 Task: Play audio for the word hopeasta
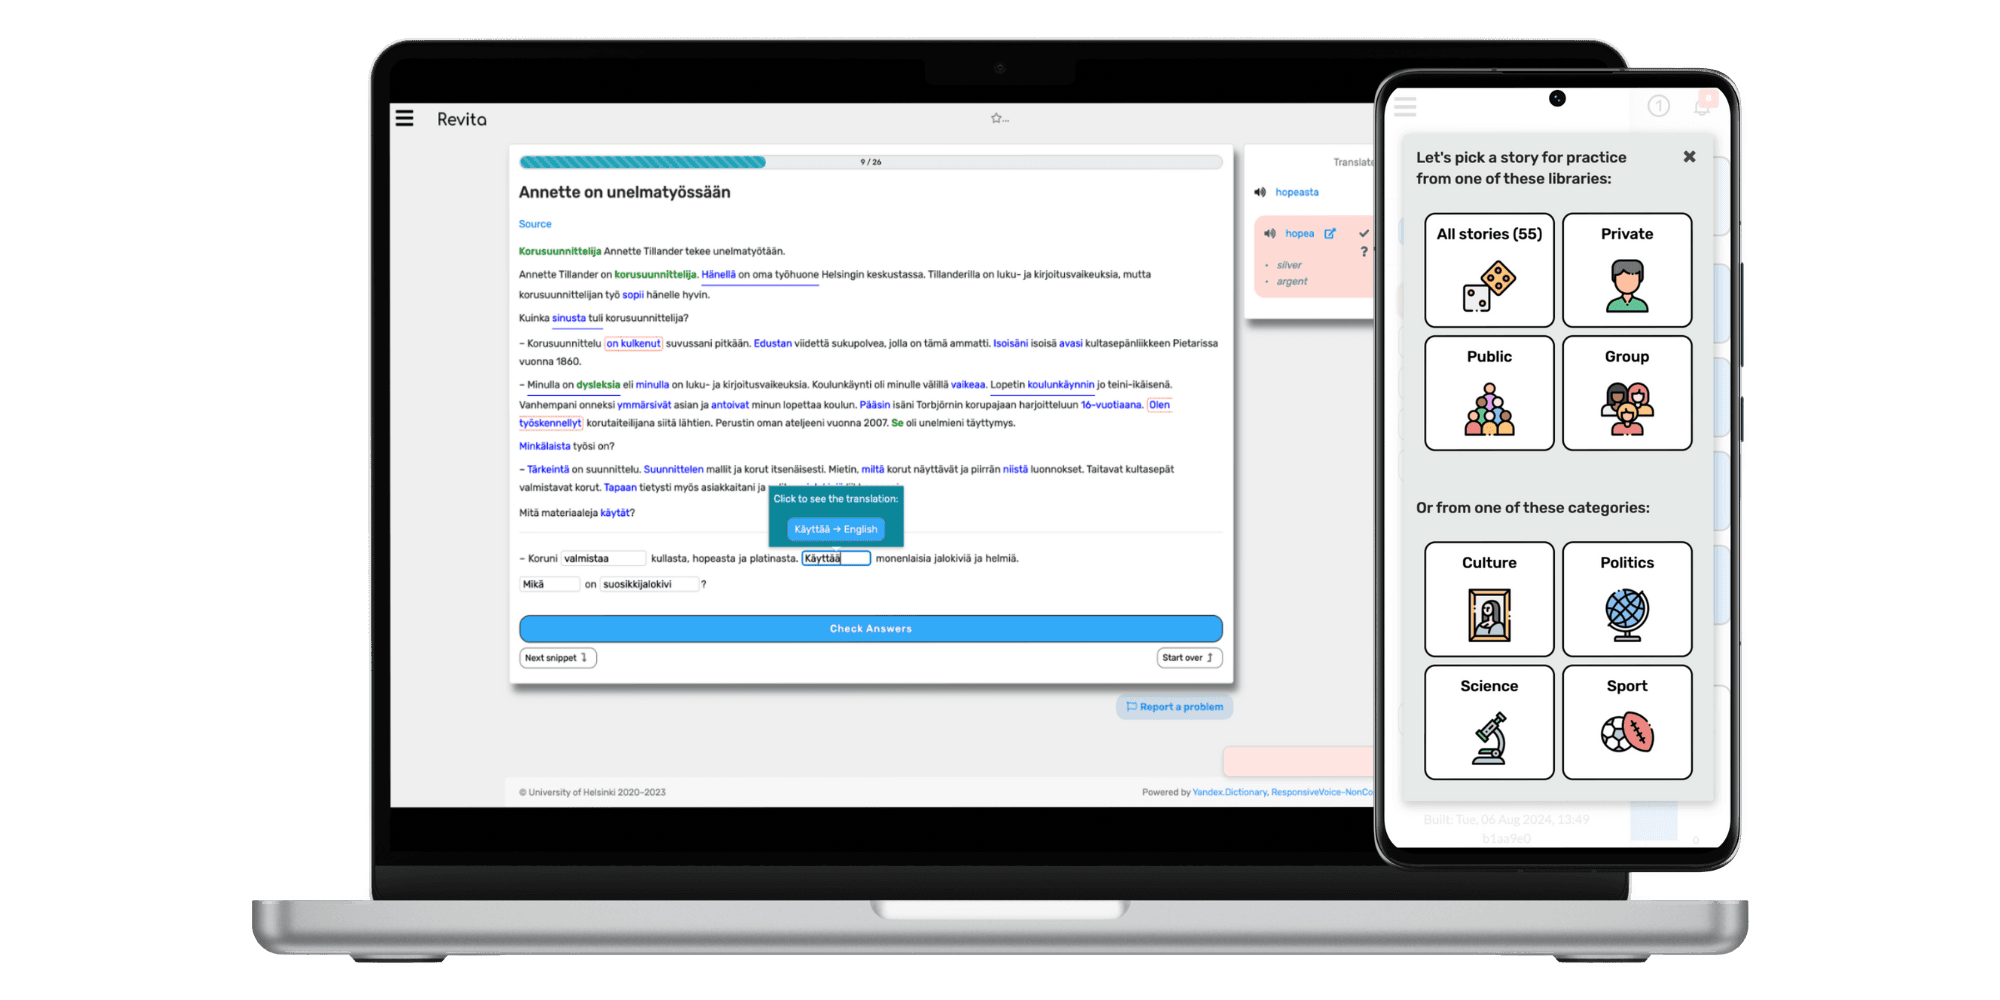[x=1260, y=192]
